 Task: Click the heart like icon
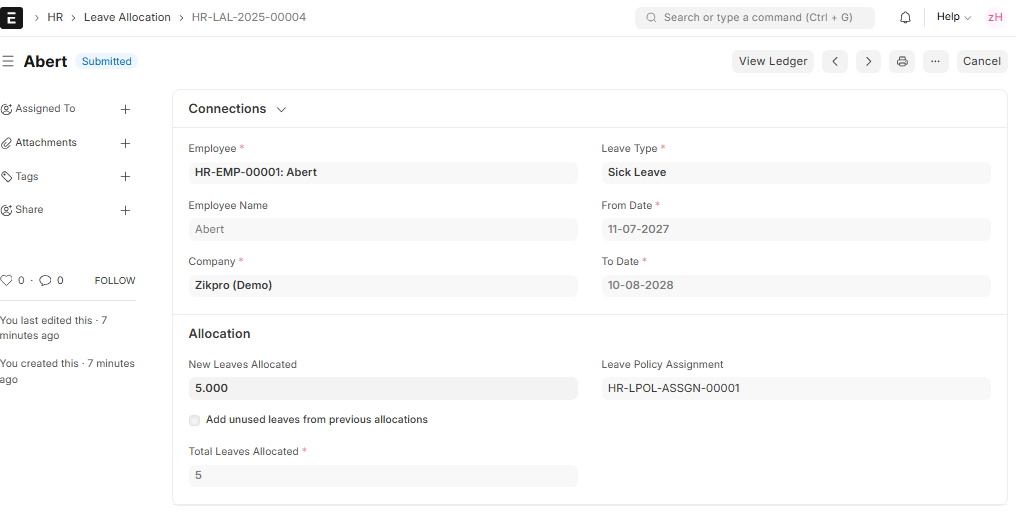click(6, 280)
